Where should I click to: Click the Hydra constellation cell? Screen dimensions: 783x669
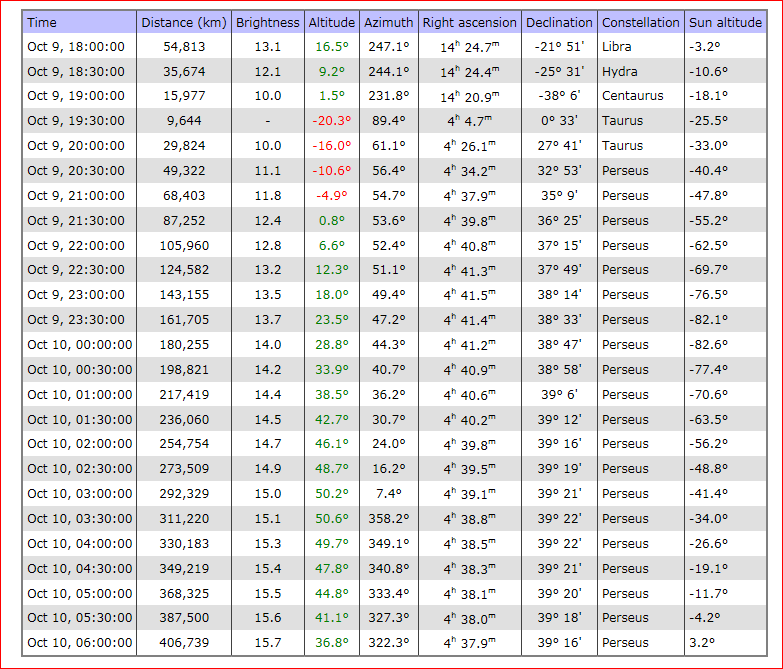(x=620, y=71)
